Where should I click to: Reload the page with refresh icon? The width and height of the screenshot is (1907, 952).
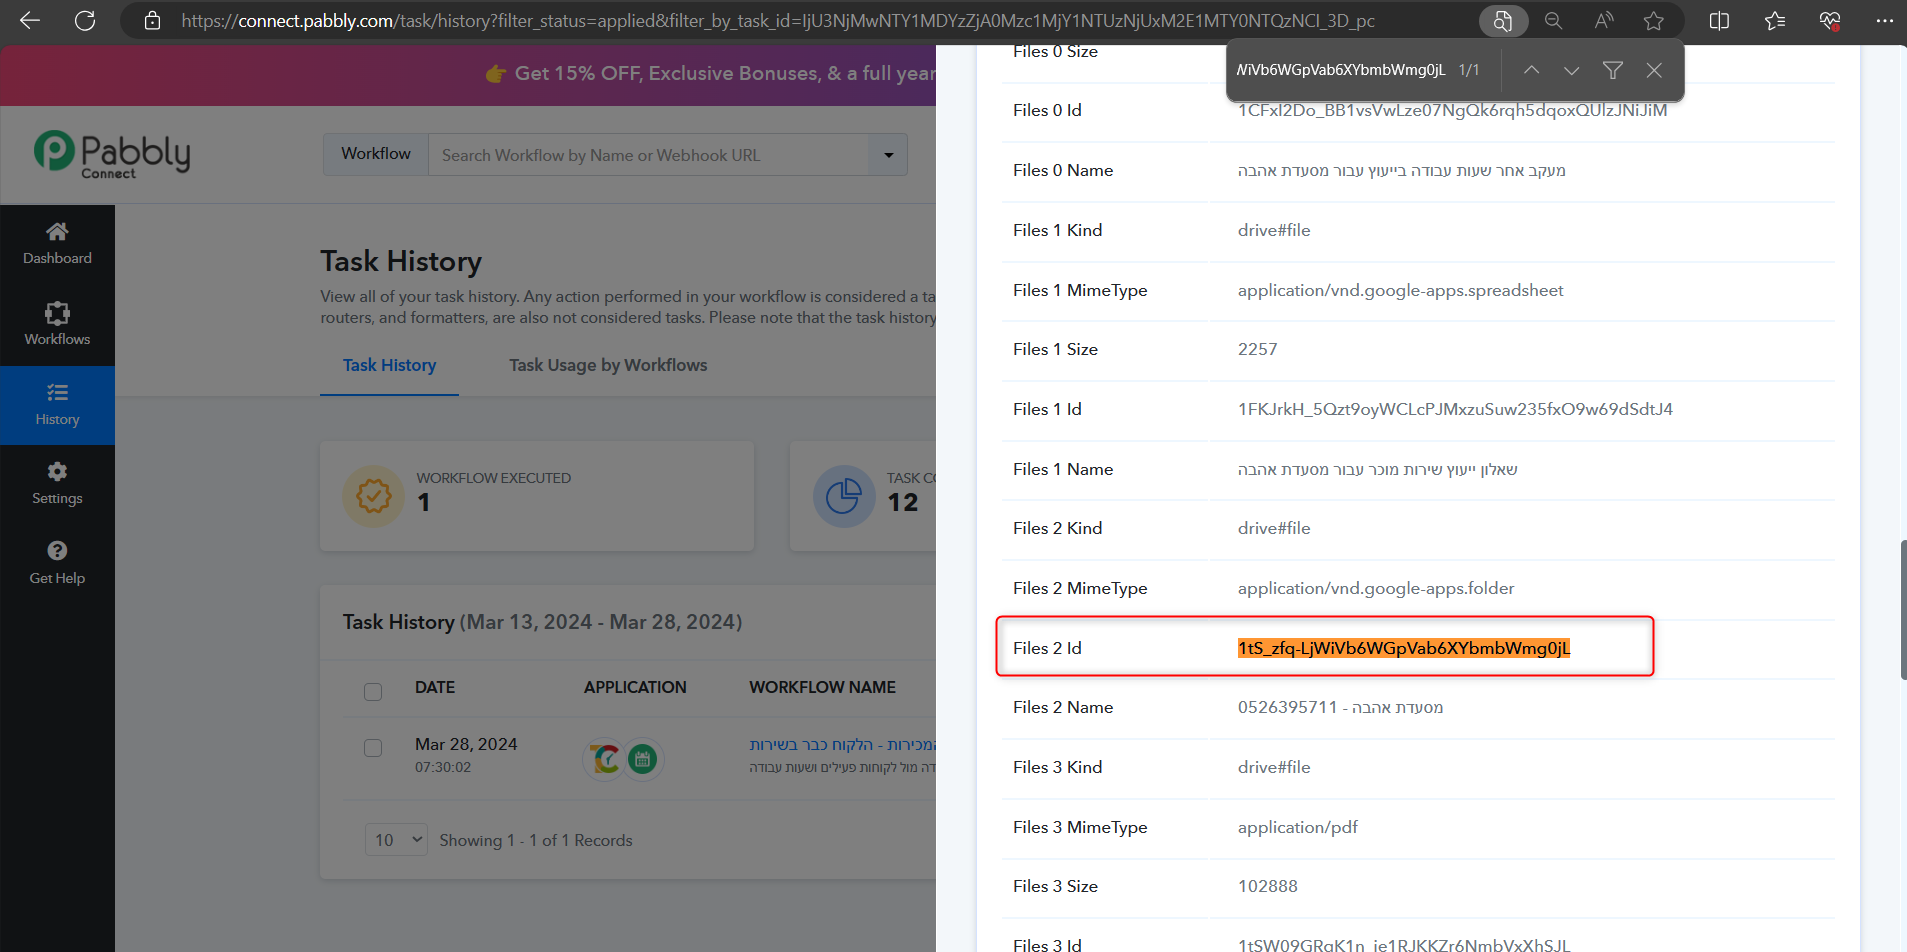(85, 20)
